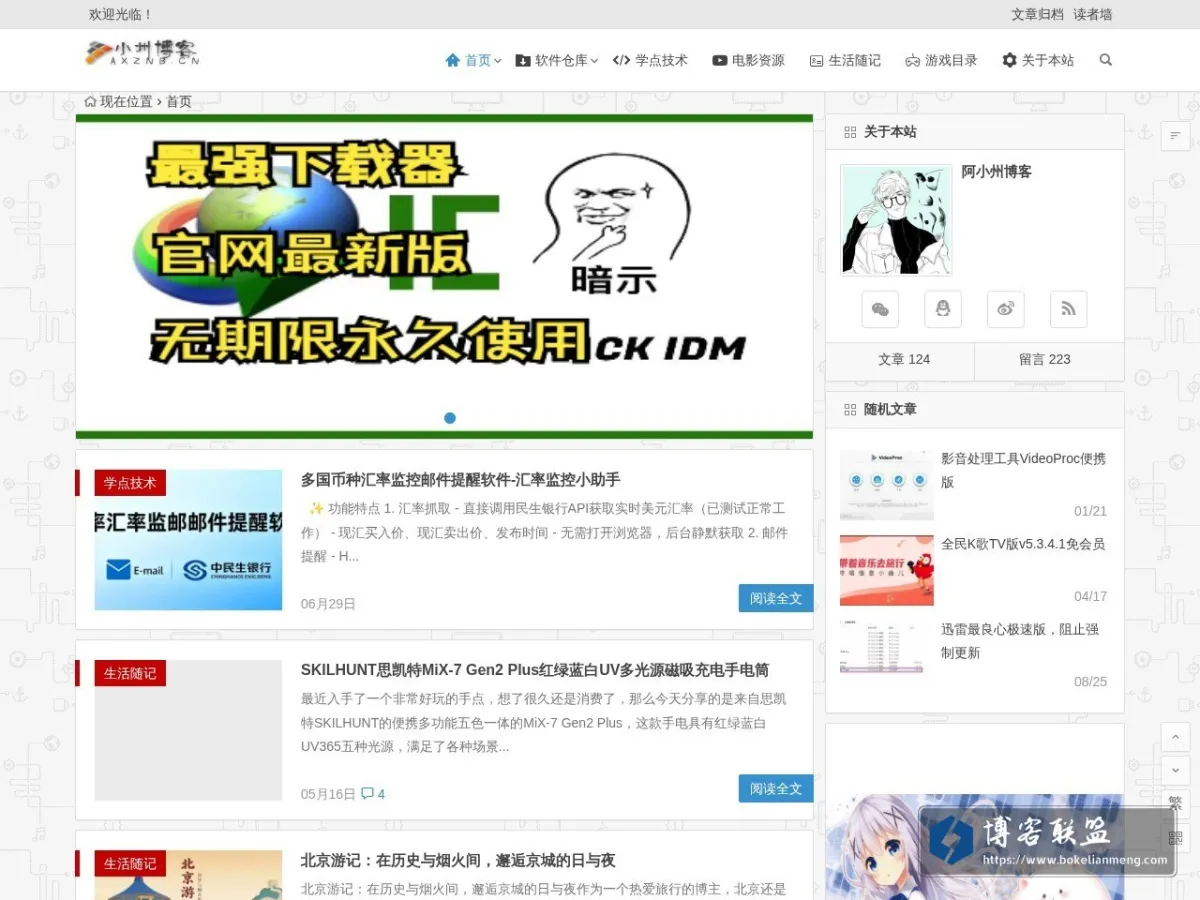The height and width of the screenshot is (900, 1200).
Task: Click the 首页 breadcrumb text
Action: point(179,102)
